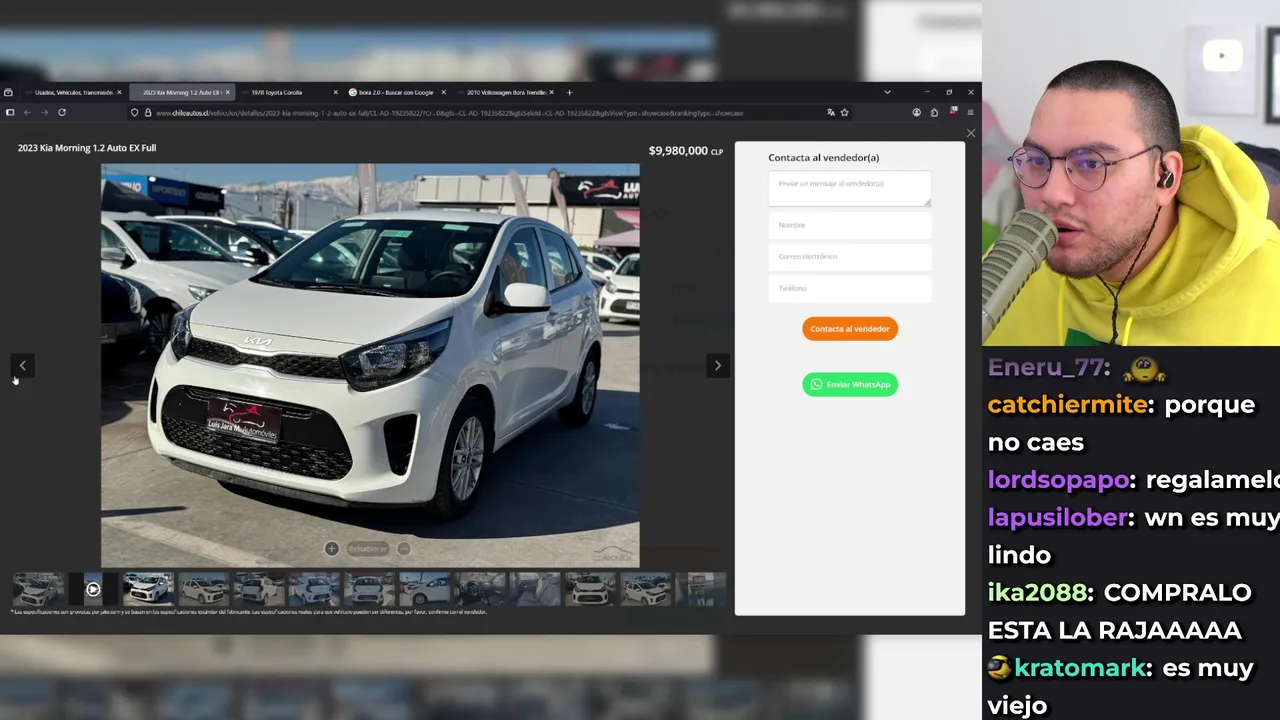Zoom out with the minus icon
1280x720 pixels.
pyautogui.click(x=404, y=548)
